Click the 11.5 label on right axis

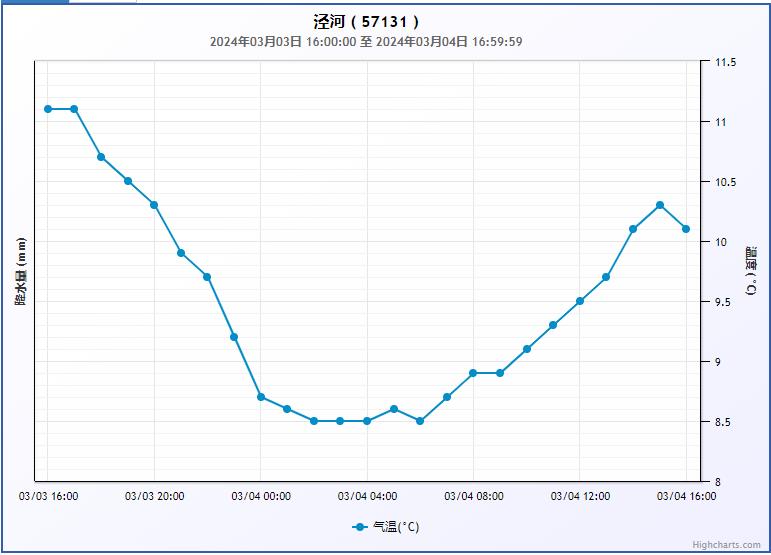[725, 62]
